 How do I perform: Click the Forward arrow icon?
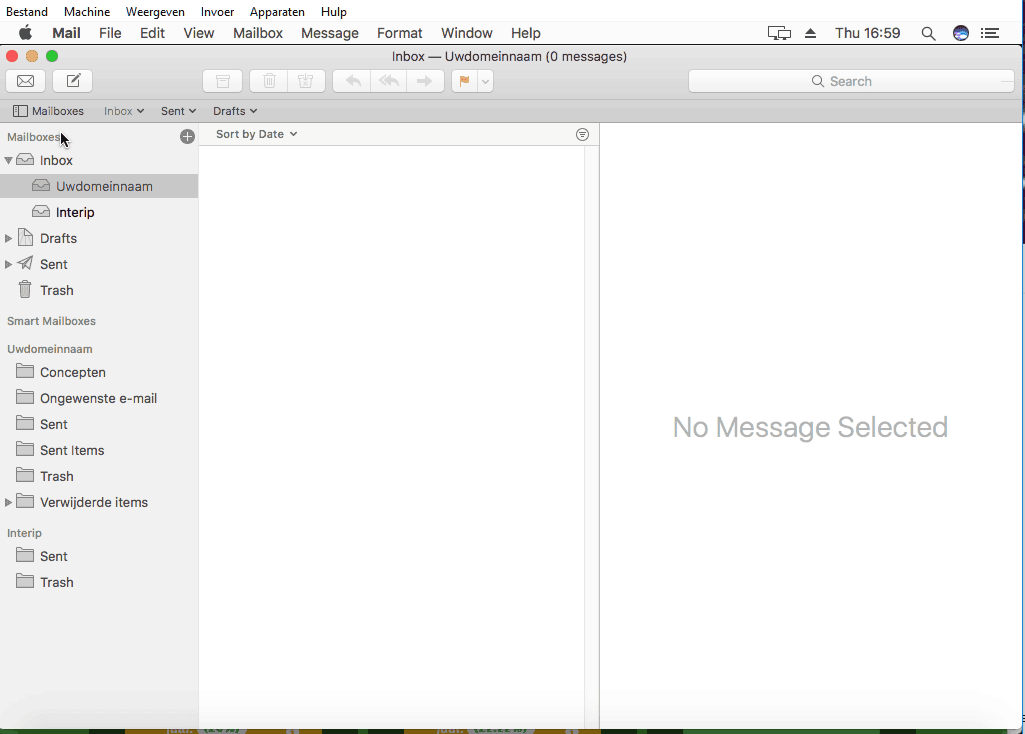[425, 81]
